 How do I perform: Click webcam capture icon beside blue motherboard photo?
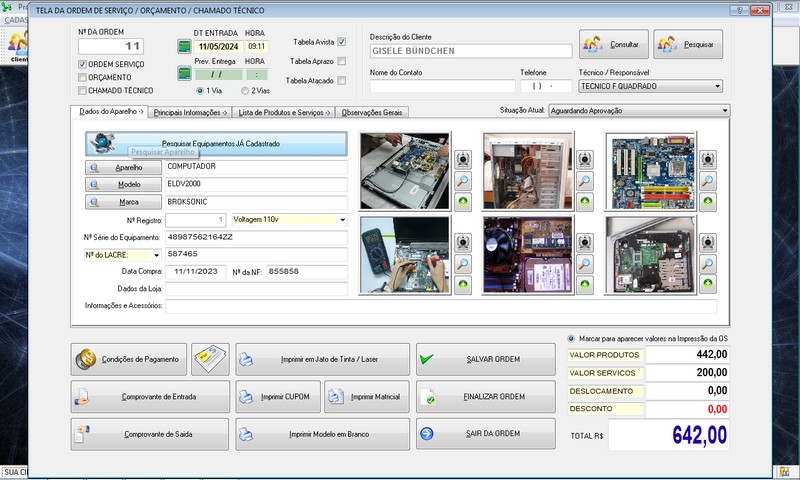pyautogui.click(x=708, y=160)
